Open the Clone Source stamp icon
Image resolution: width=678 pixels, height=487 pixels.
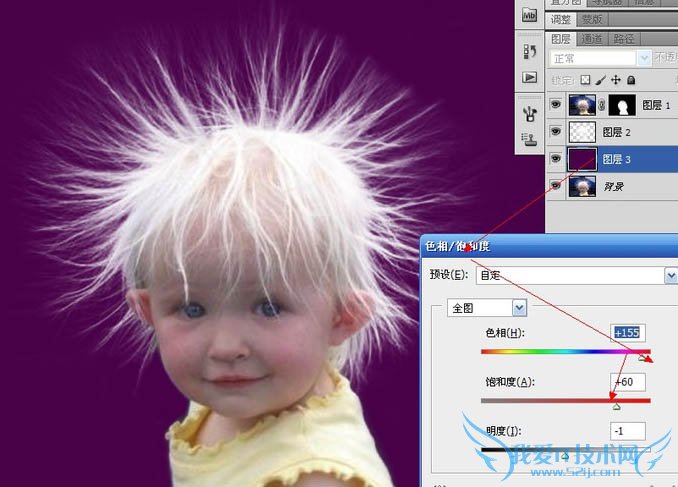pyautogui.click(x=530, y=138)
